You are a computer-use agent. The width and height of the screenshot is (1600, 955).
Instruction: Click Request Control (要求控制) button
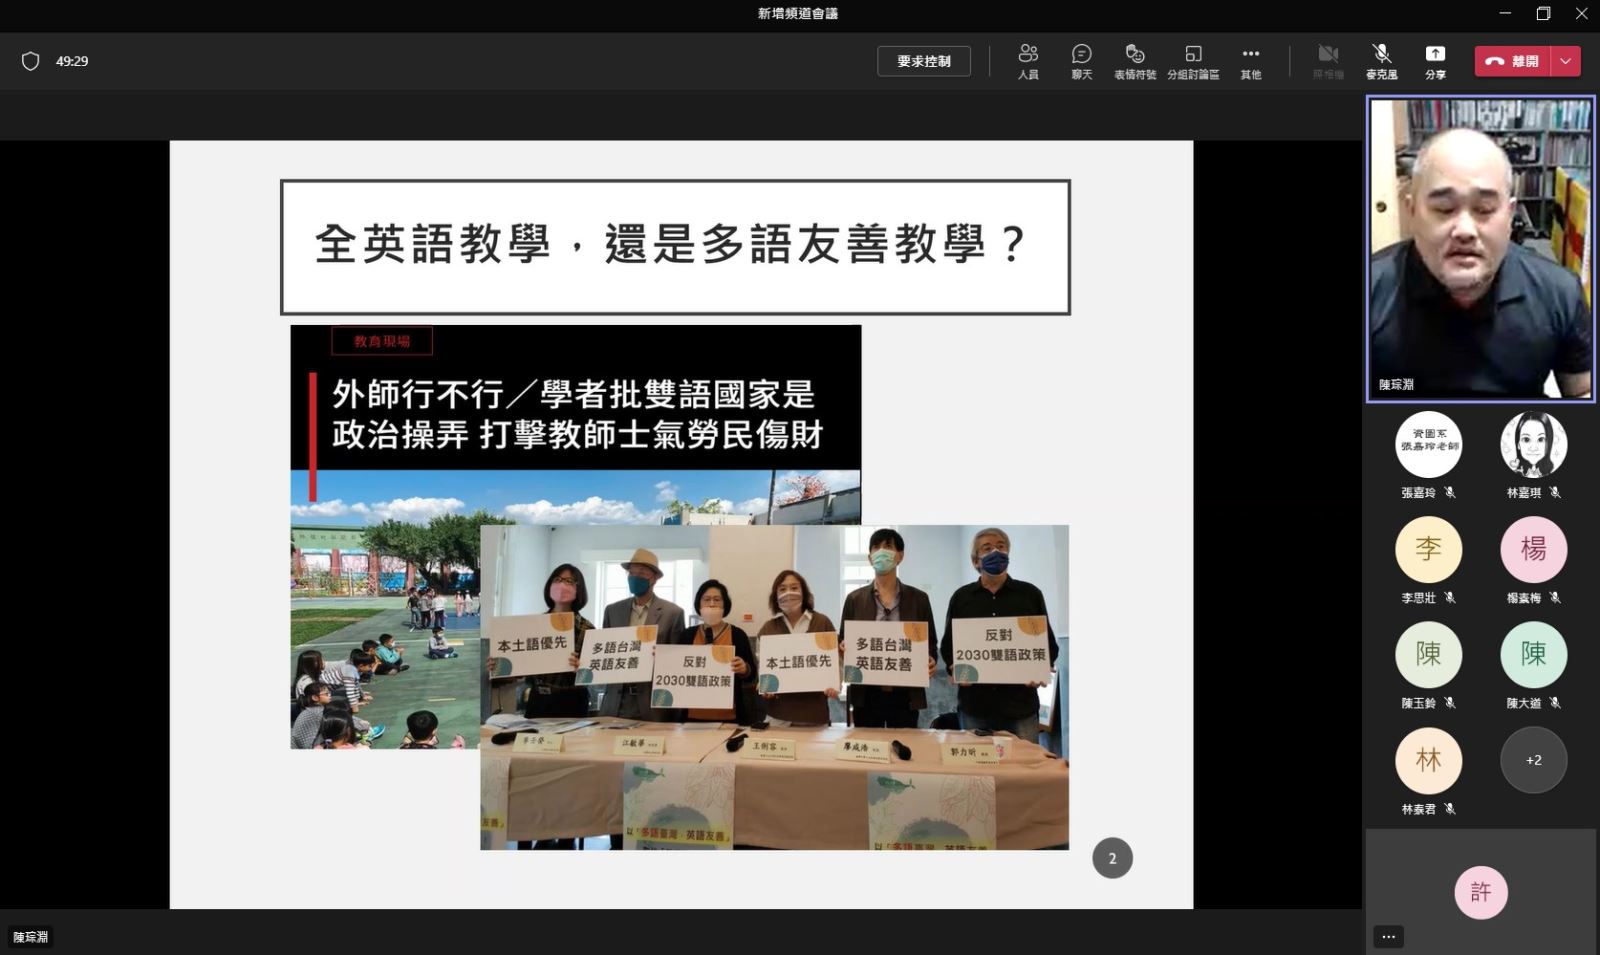(923, 61)
